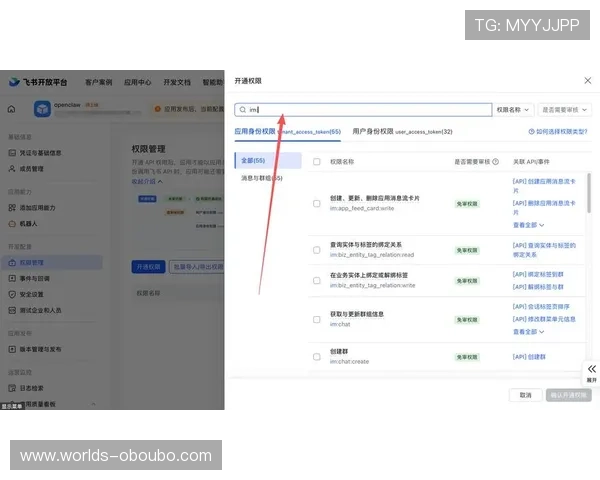Screen dimensions: 600x480
Task: Click the 权限管理 heading on the background page
Action: (148, 149)
